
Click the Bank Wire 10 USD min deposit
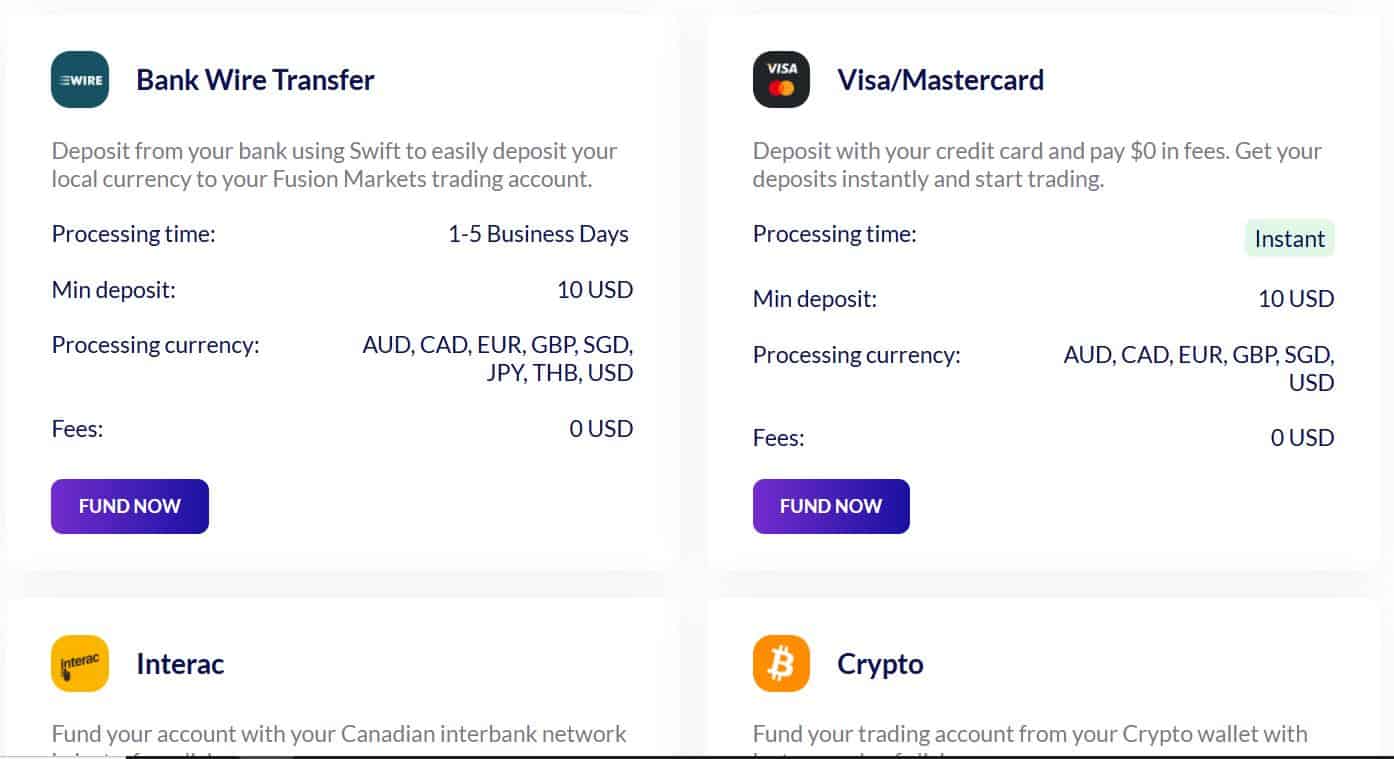(595, 290)
